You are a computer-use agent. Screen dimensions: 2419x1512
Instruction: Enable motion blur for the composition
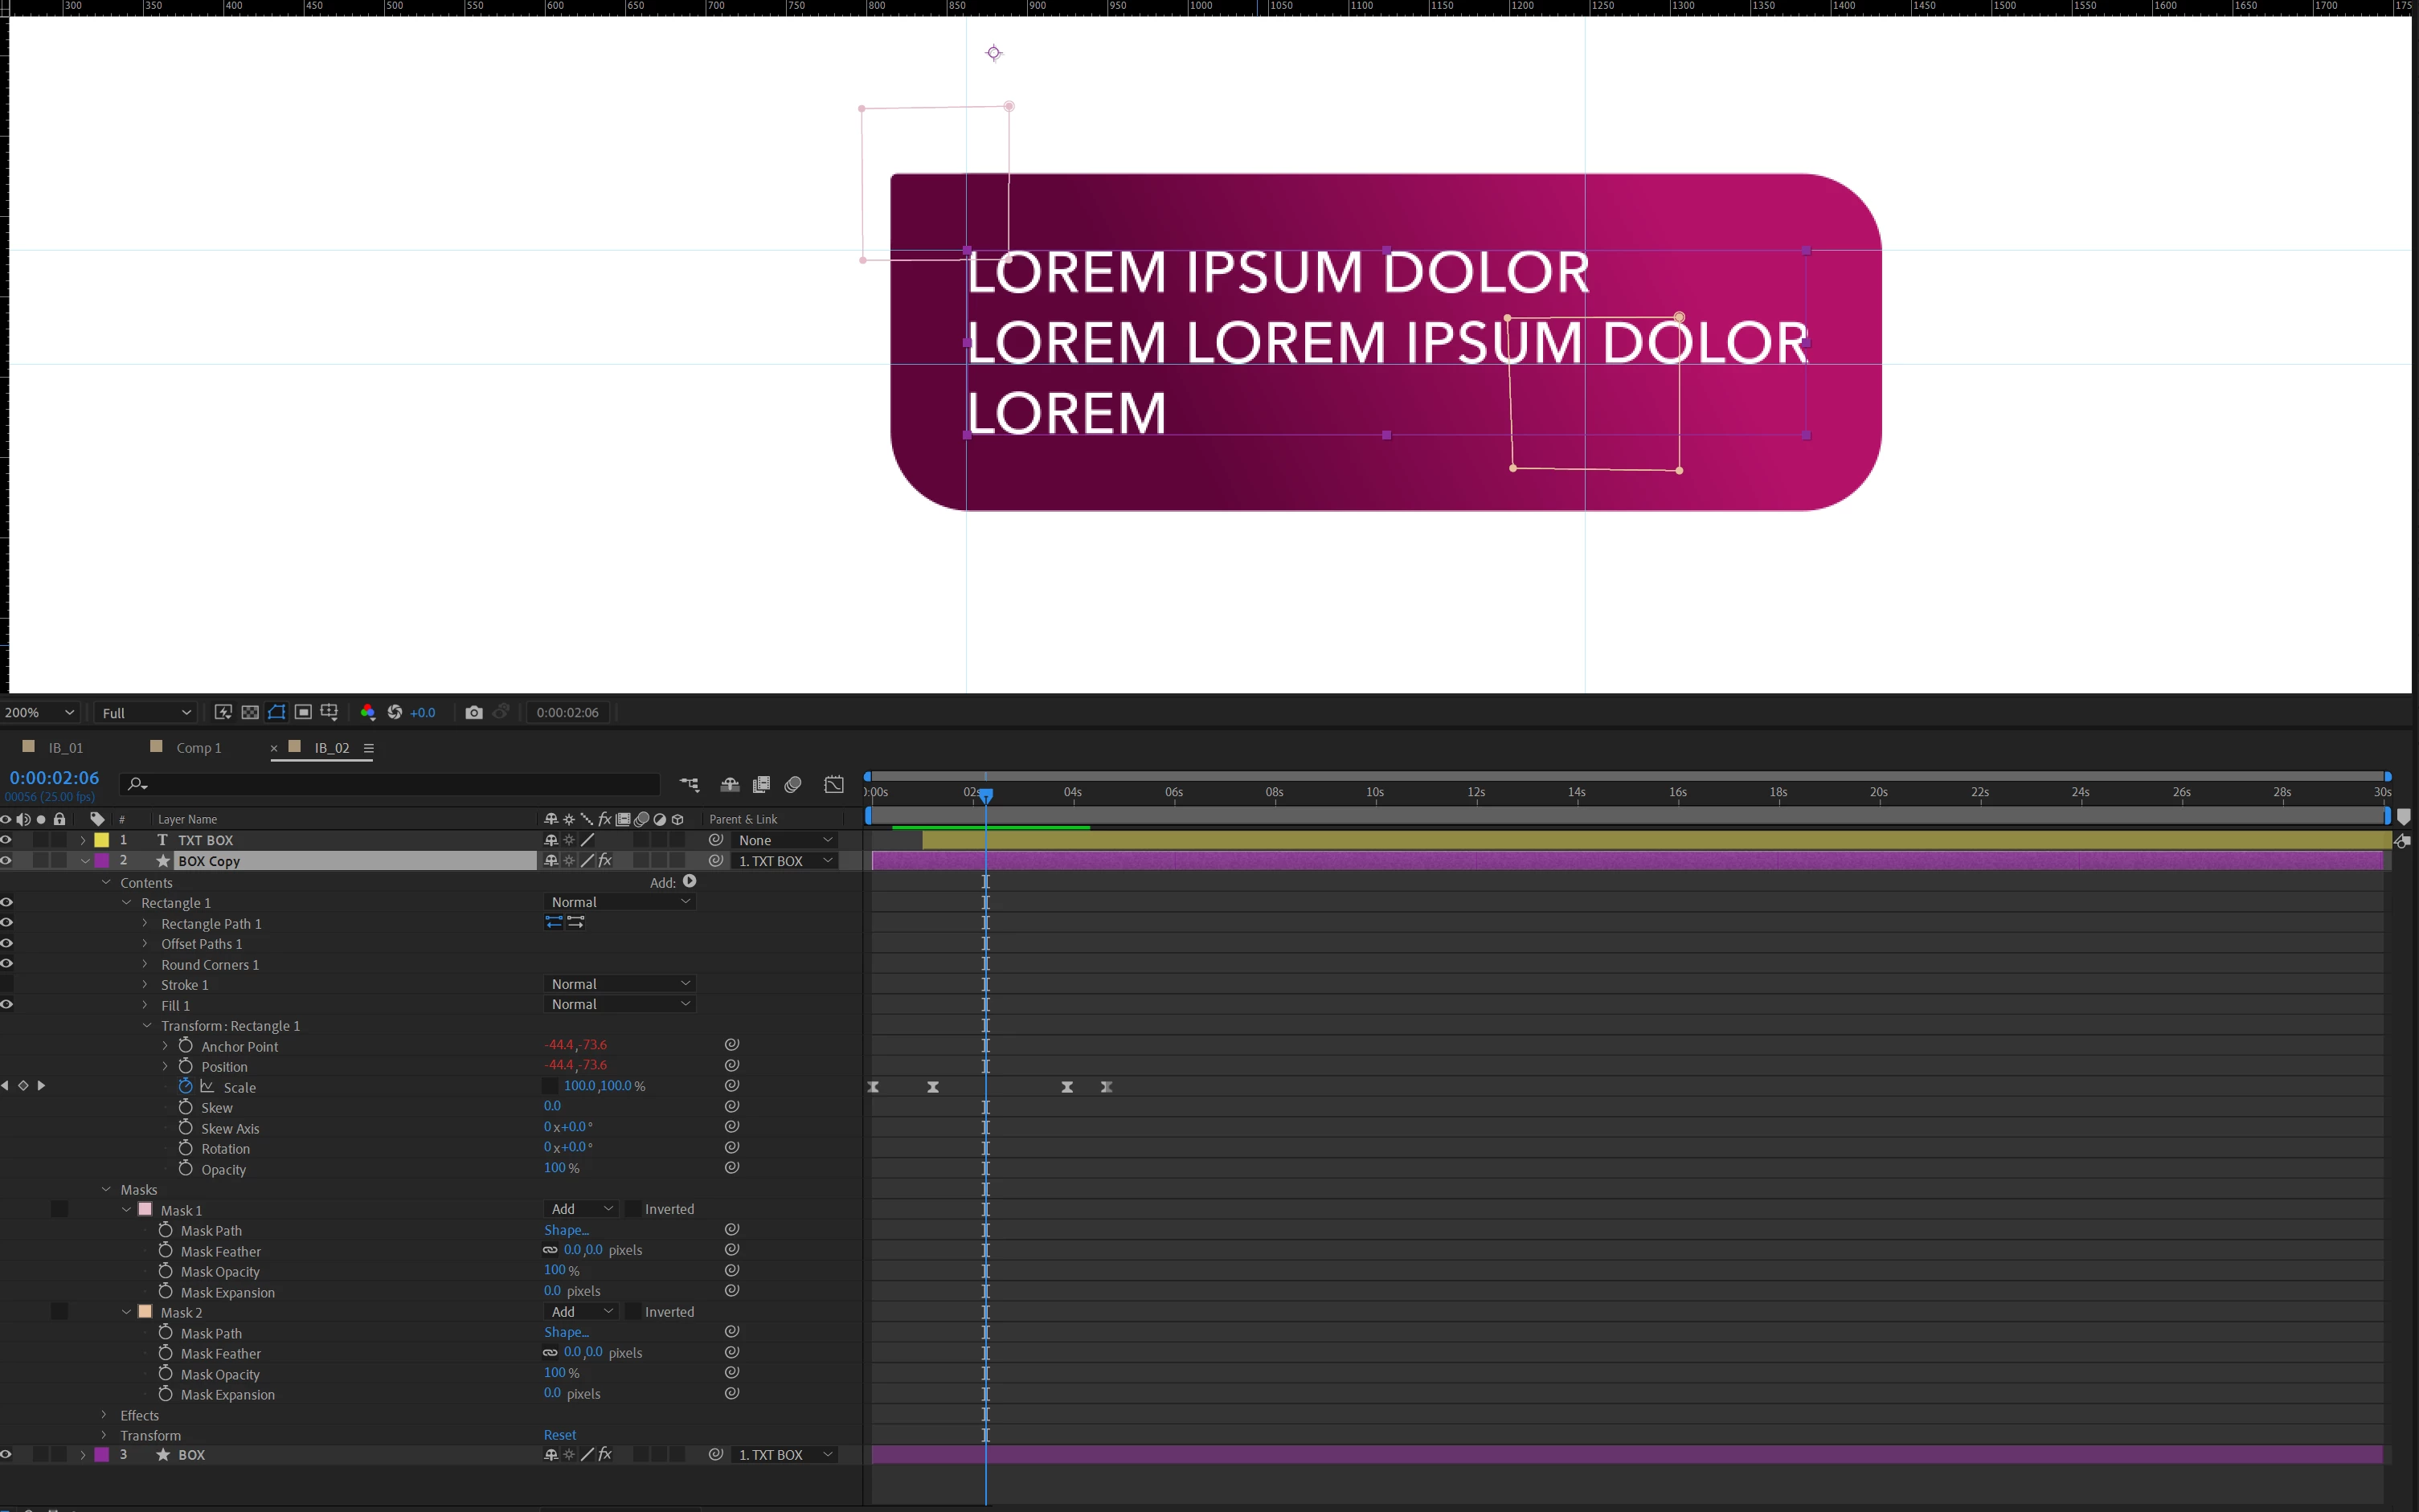pyautogui.click(x=793, y=785)
